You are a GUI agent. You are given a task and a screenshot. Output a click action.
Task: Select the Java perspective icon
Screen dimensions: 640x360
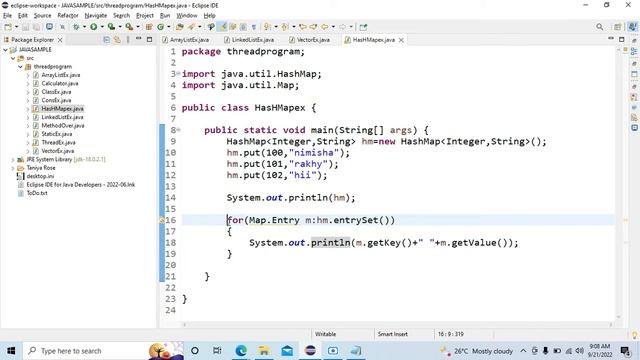click(x=632, y=27)
